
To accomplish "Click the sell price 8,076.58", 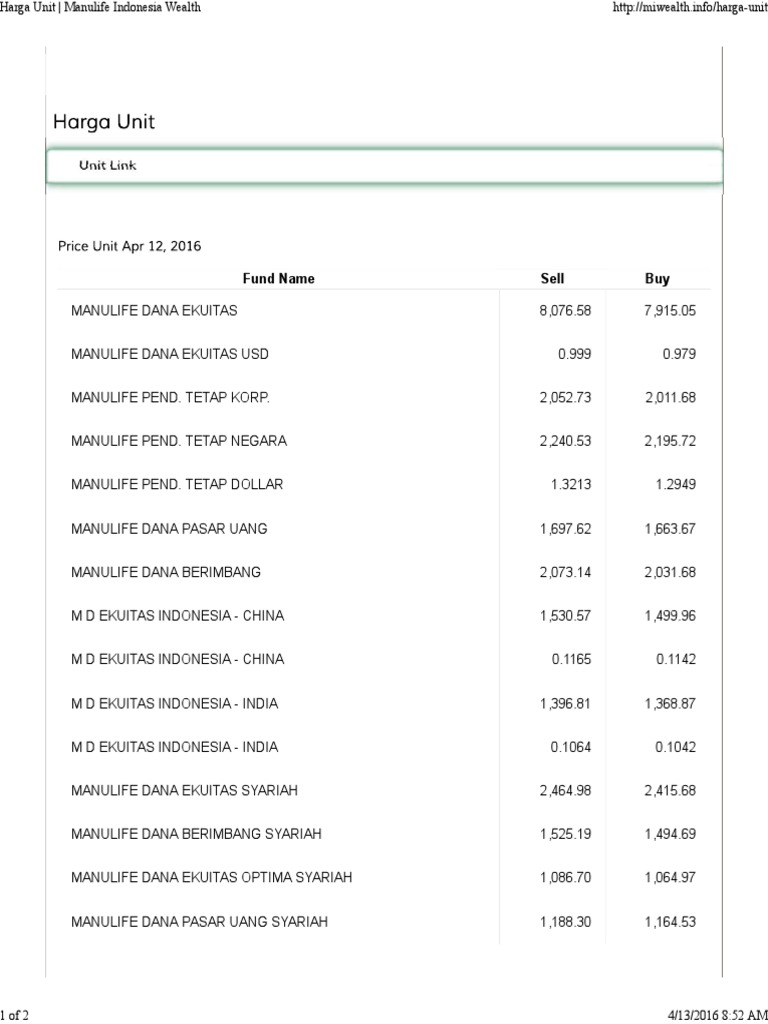I will pyautogui.click(x=565, y=310).
